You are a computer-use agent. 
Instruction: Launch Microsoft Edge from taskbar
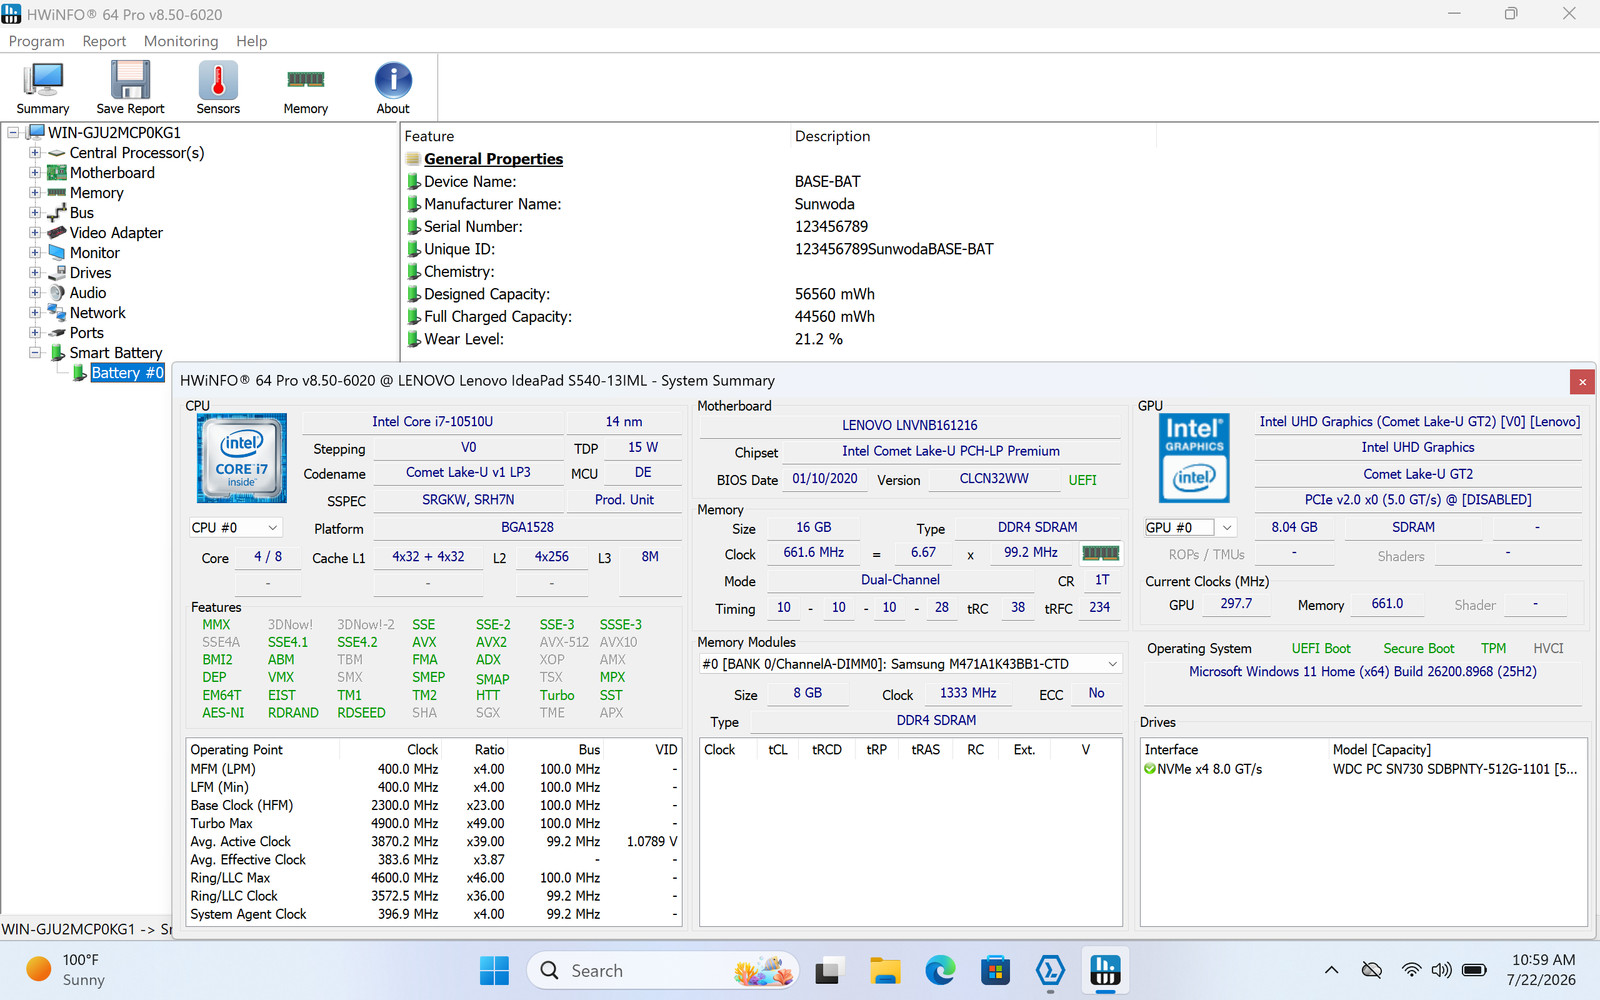(x=940, y=970)
